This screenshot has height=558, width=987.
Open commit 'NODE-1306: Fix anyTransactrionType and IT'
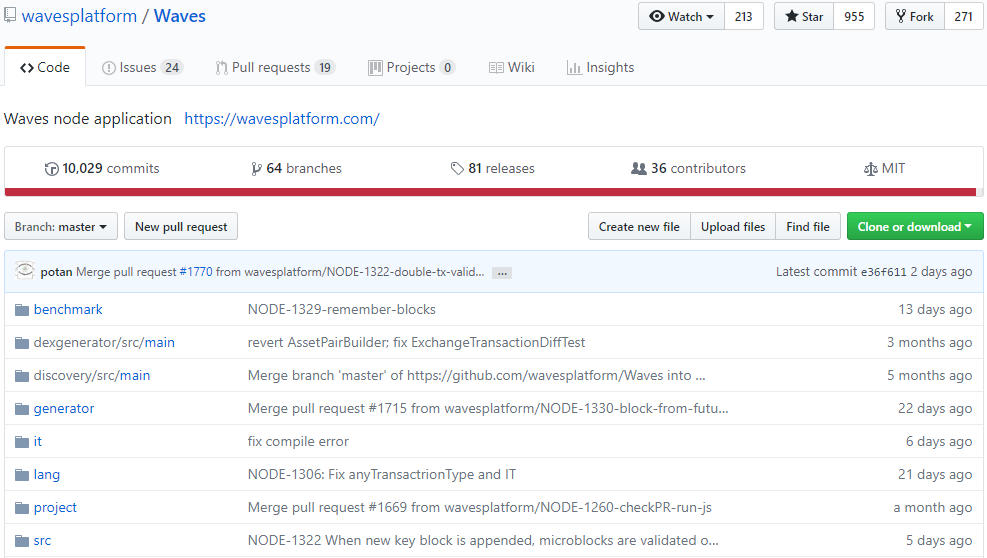tap(382, 474)
